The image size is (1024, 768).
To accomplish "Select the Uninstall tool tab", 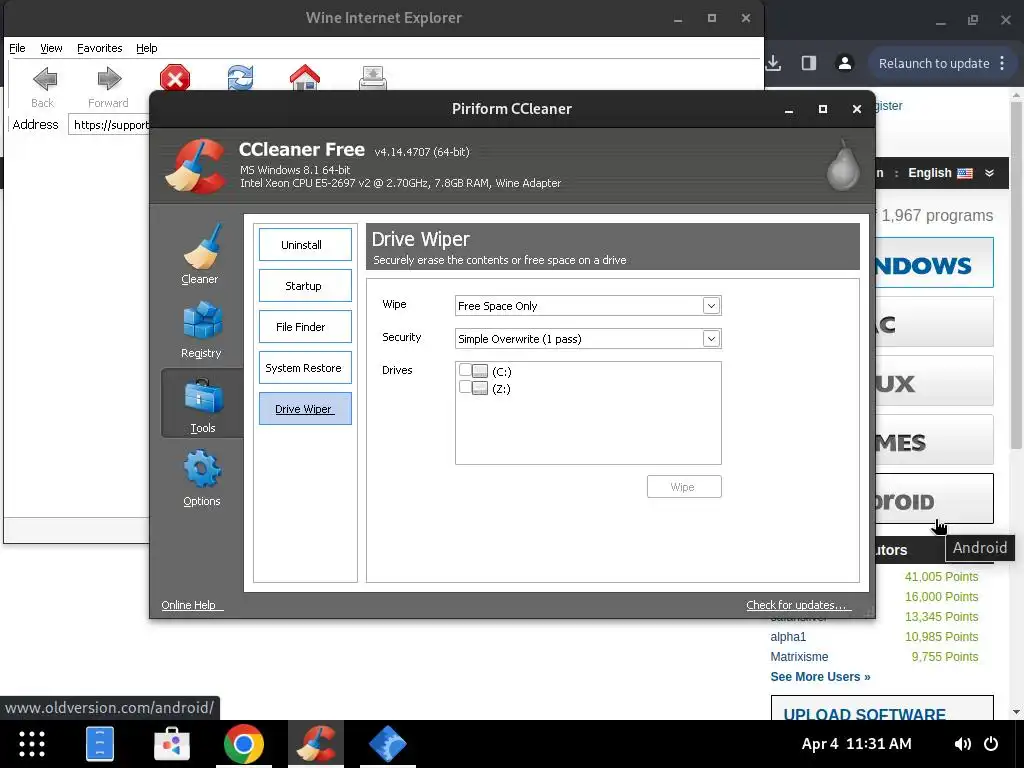I will 305,244.
